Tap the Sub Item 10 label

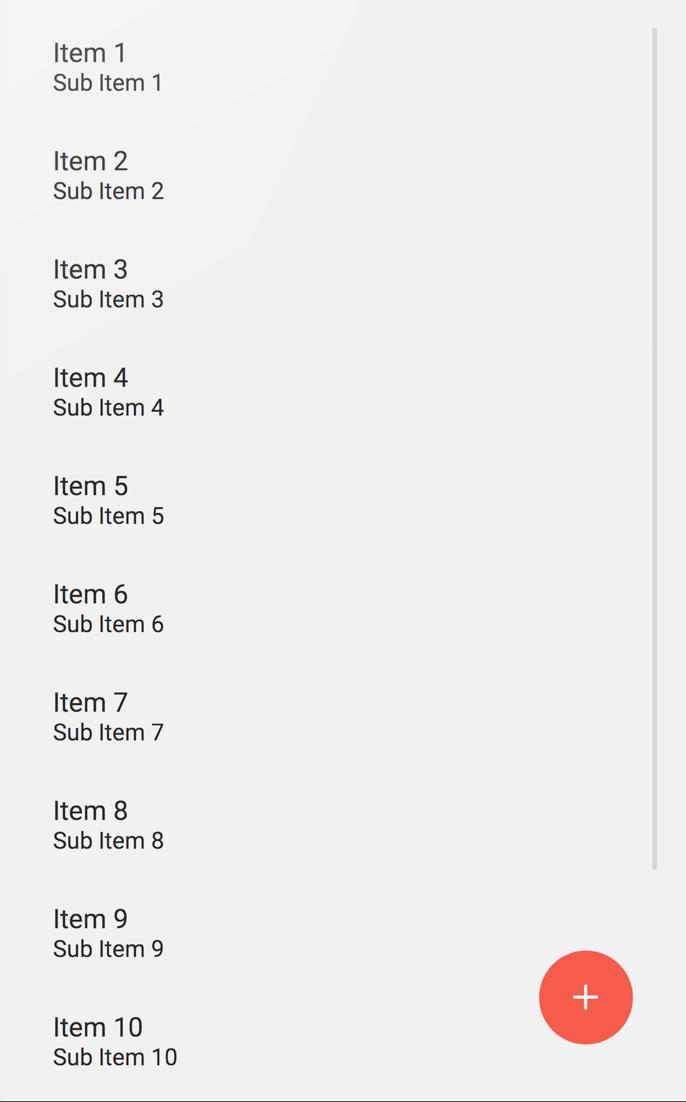pos(115,1057)
